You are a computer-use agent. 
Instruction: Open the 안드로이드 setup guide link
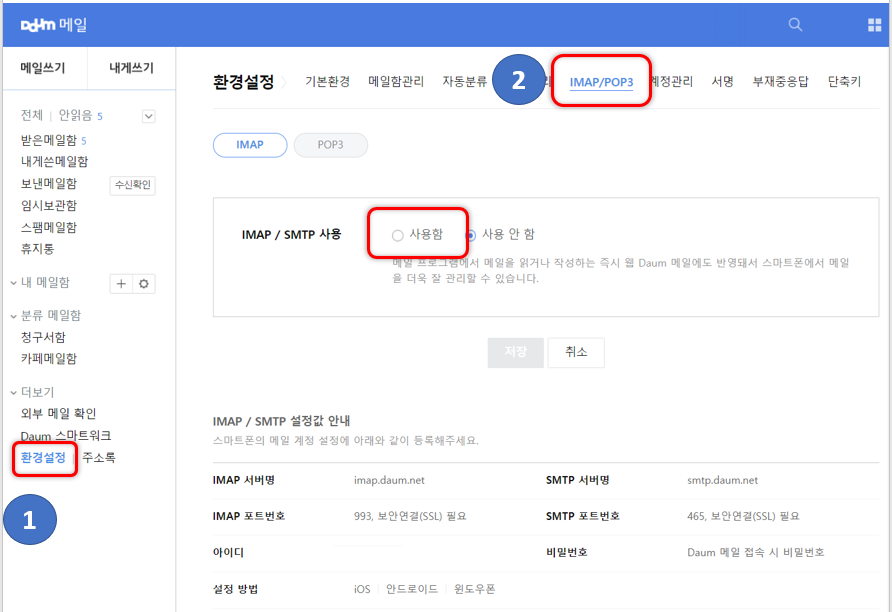[412, 589]
